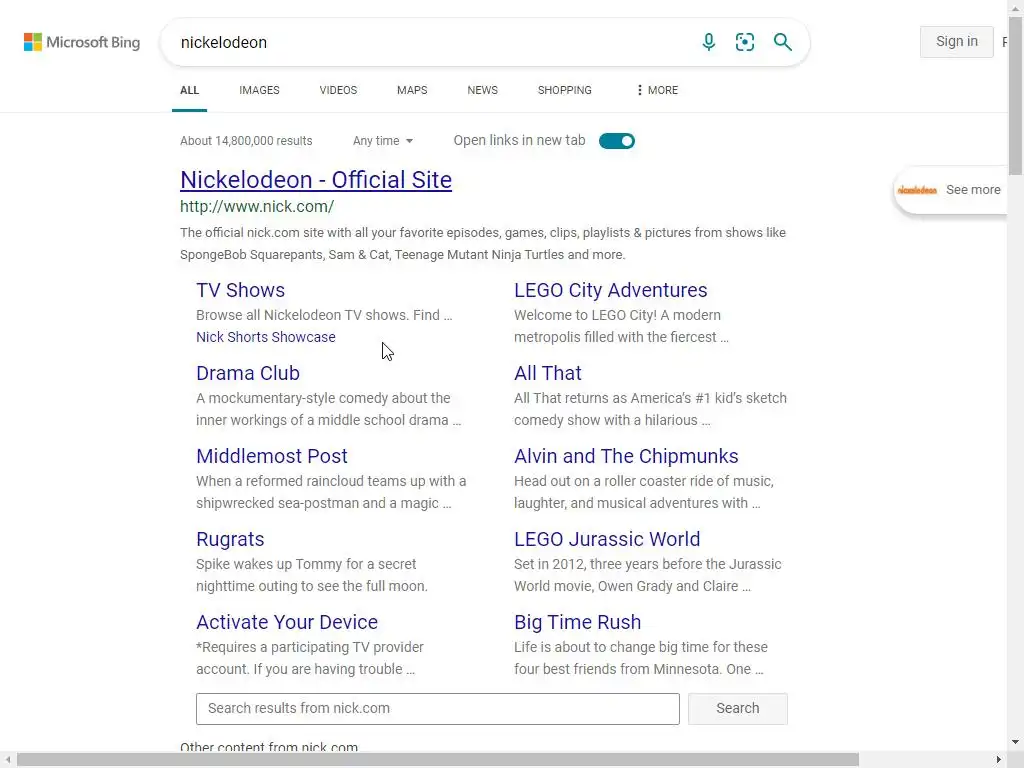Screen dimensions: 1024x768
Task: Open the three-dot MORE menu
Action: (658, 90)
